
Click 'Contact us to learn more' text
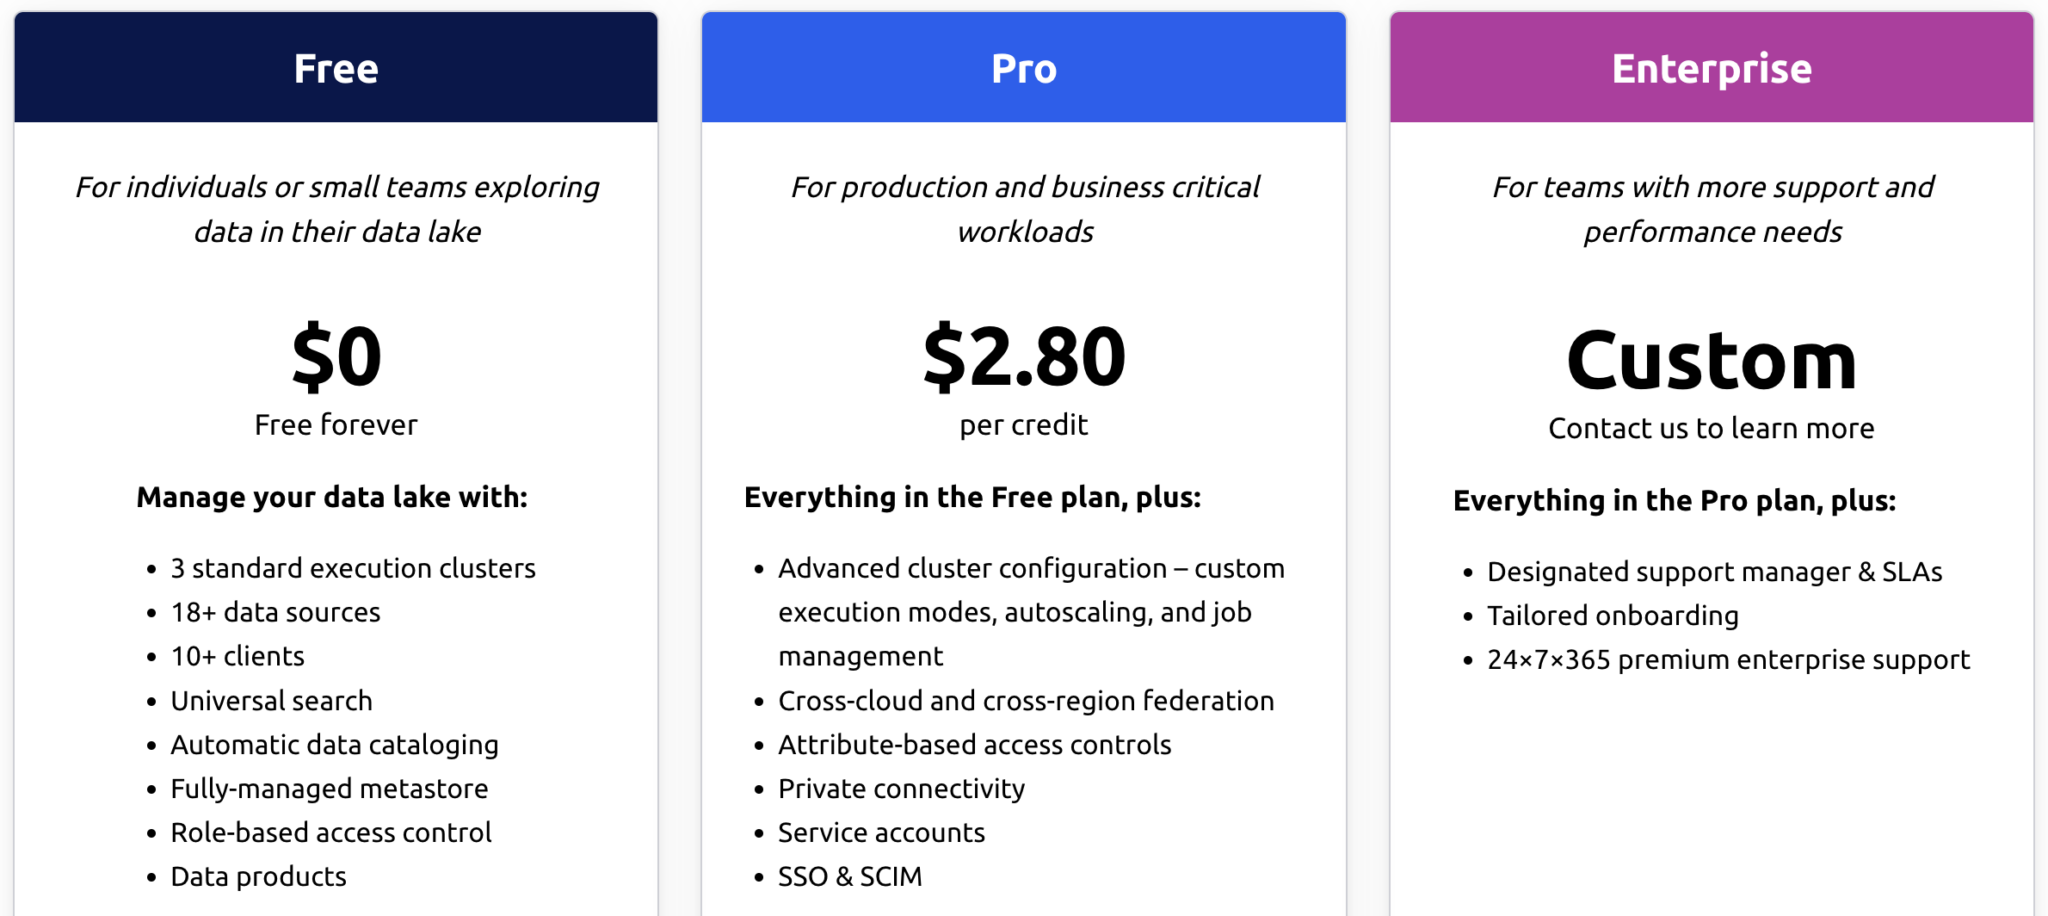(x=1712, y=428)
